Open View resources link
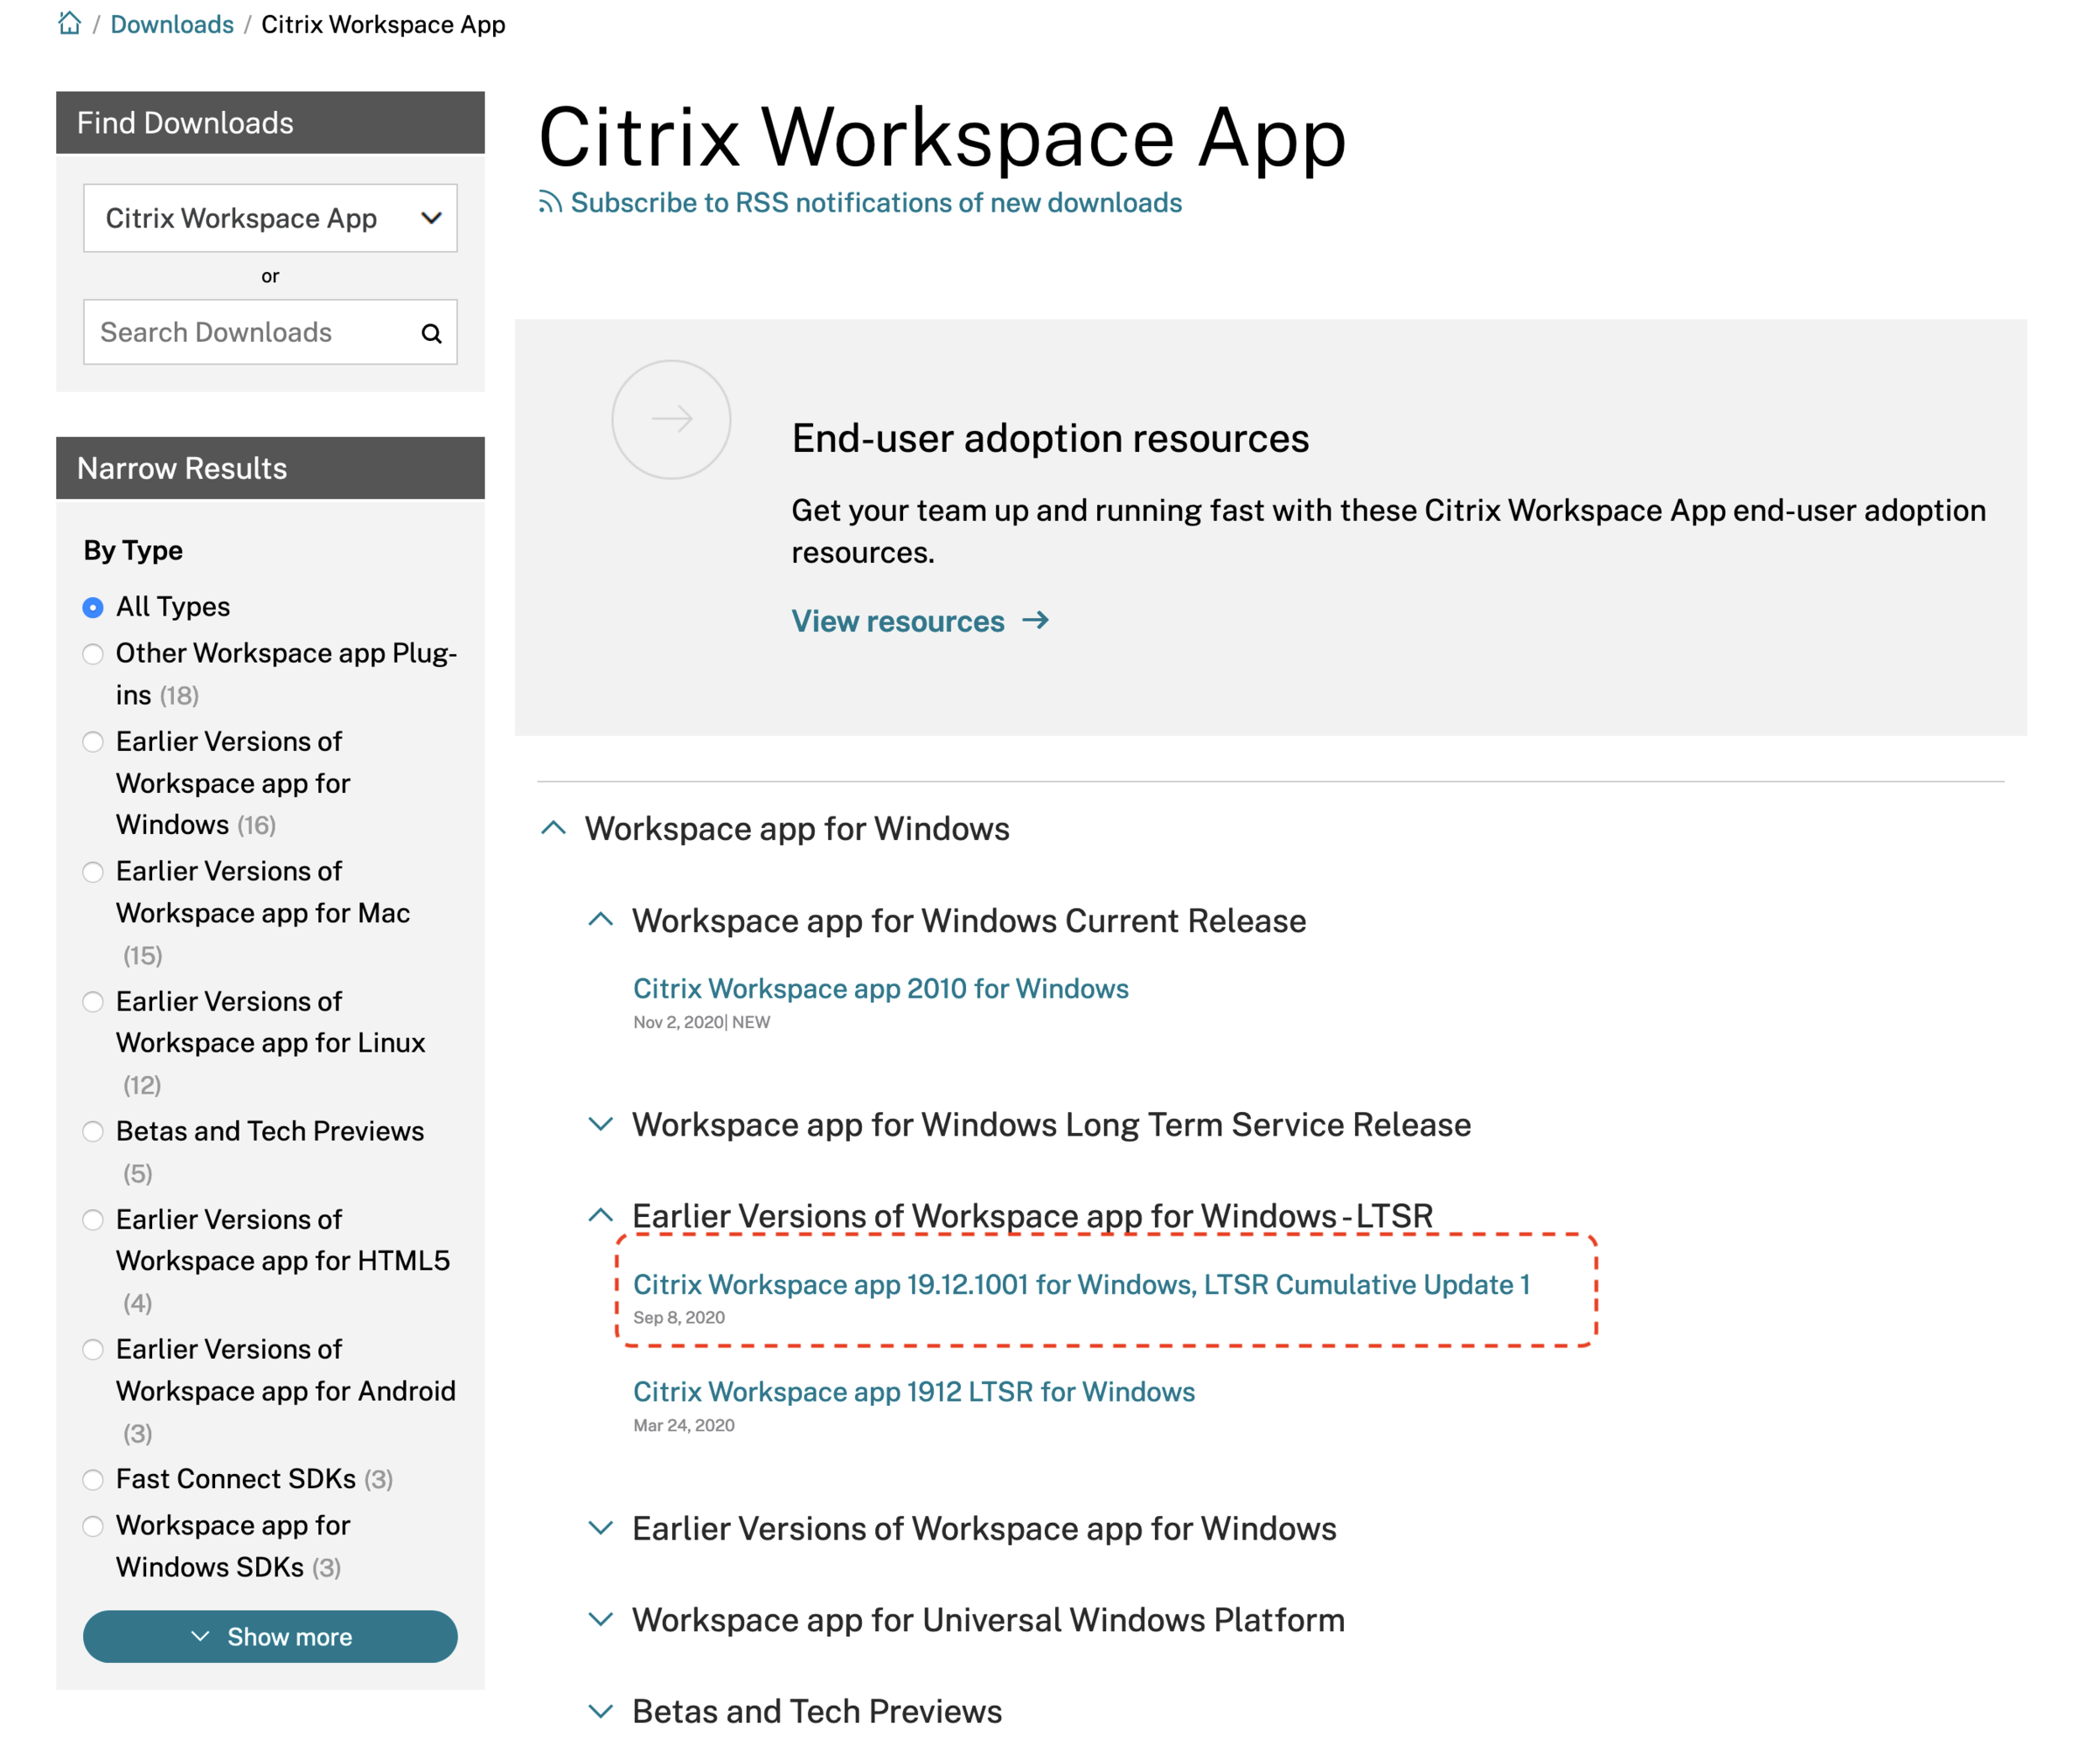Screen dimensions: 2100x1752 click(898, 621)
